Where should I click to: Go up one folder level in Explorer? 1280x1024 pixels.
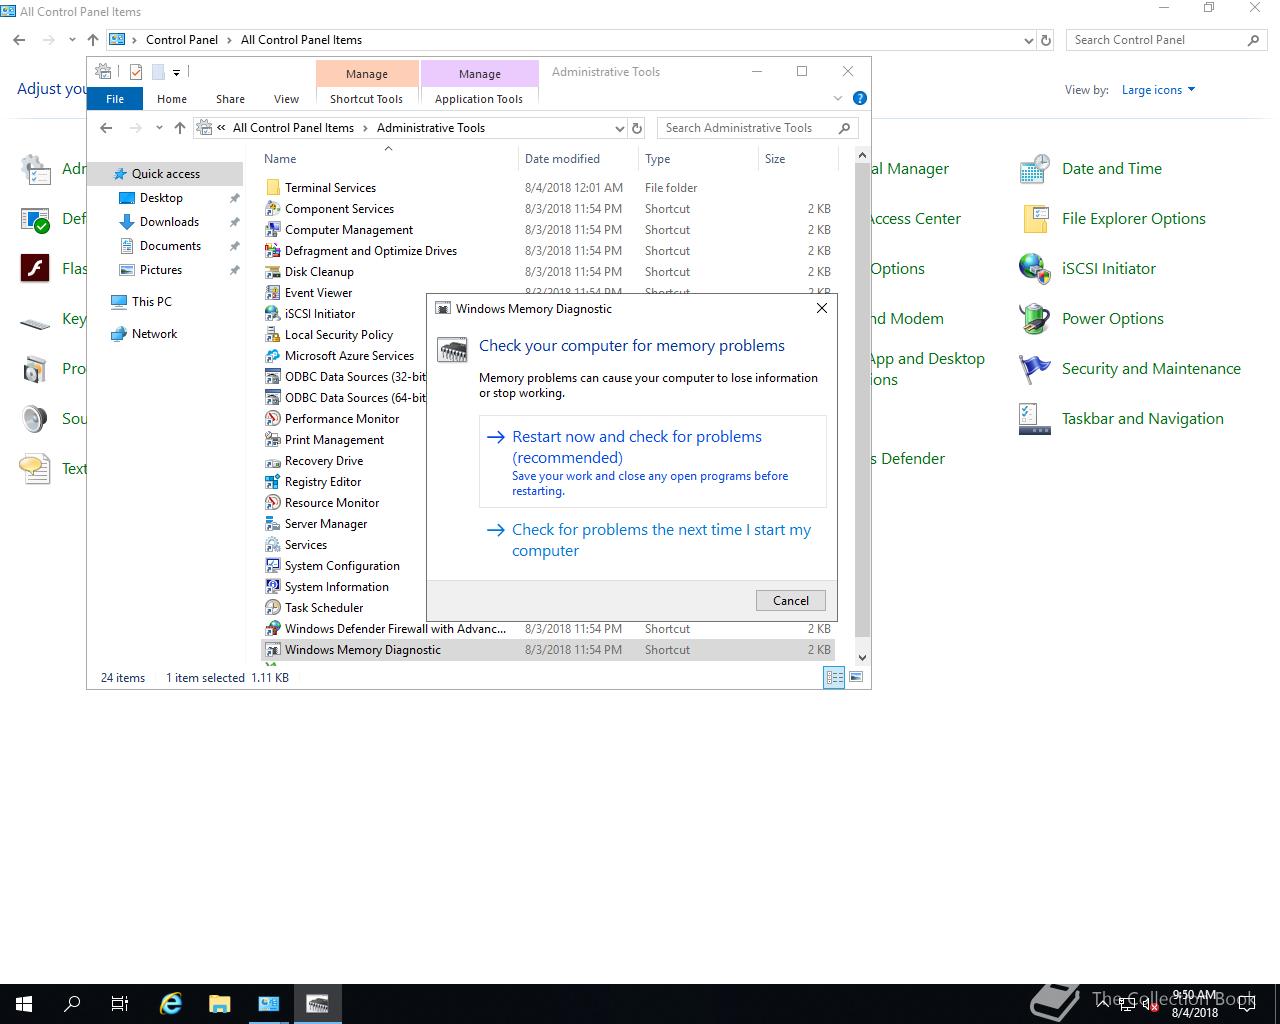click(x=180, y=128)
